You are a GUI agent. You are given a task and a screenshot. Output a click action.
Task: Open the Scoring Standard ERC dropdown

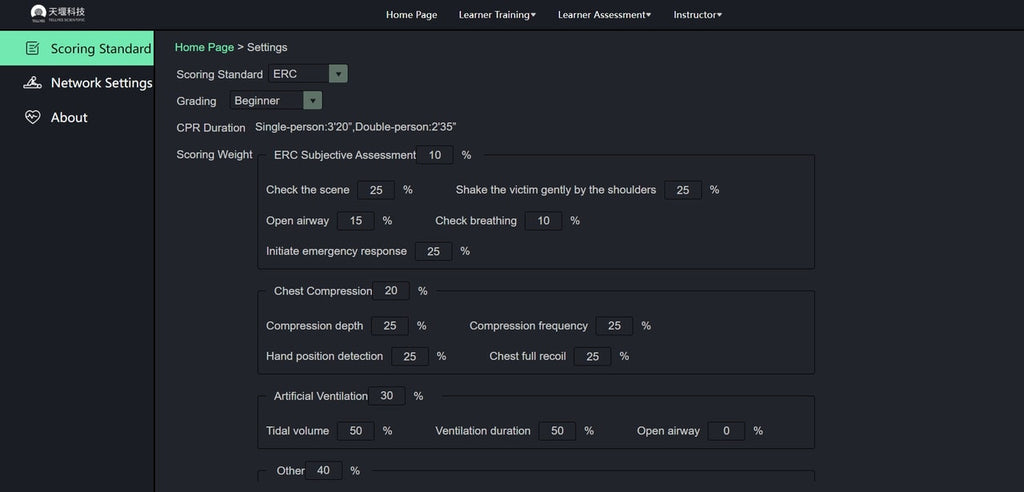tap(338, 74)
